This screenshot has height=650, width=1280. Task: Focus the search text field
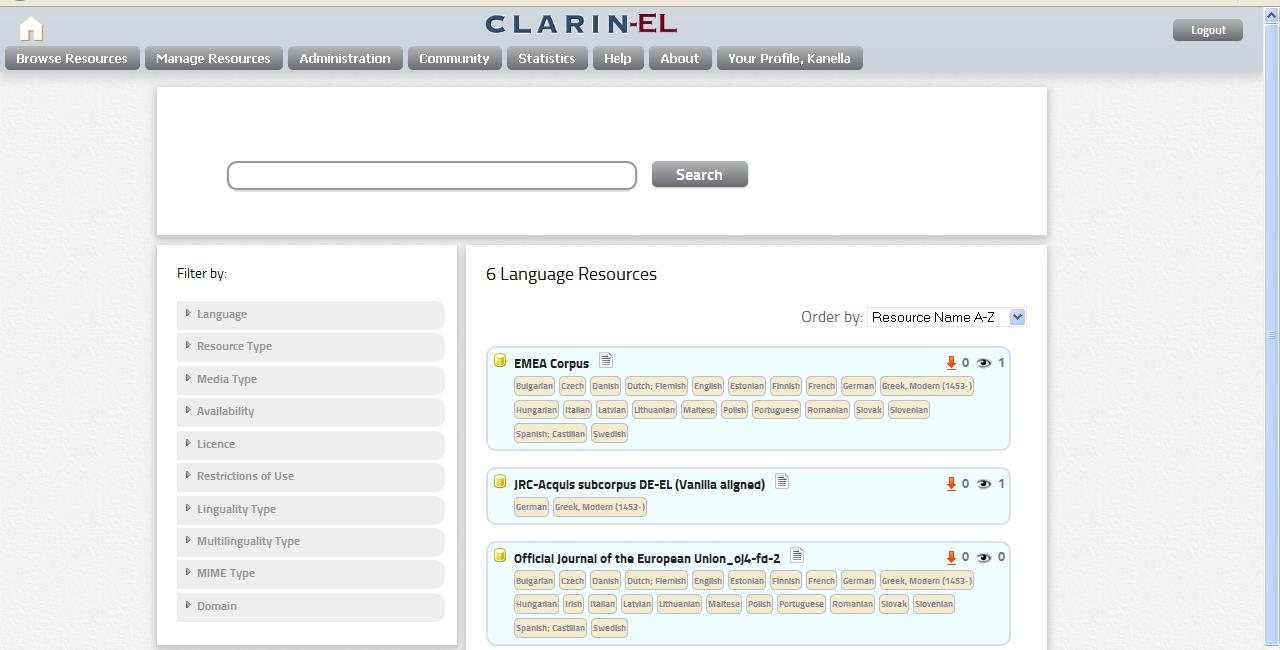[432, 175]
